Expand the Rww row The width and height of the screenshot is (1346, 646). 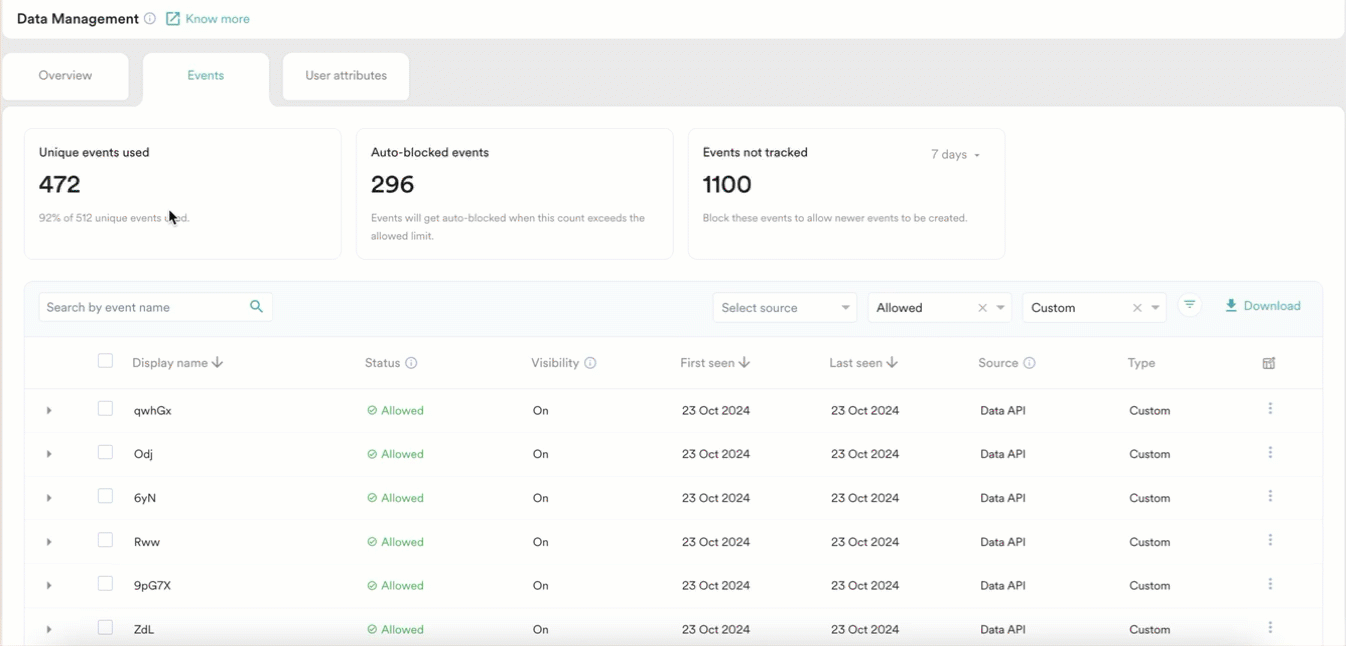tap(49, 542)
